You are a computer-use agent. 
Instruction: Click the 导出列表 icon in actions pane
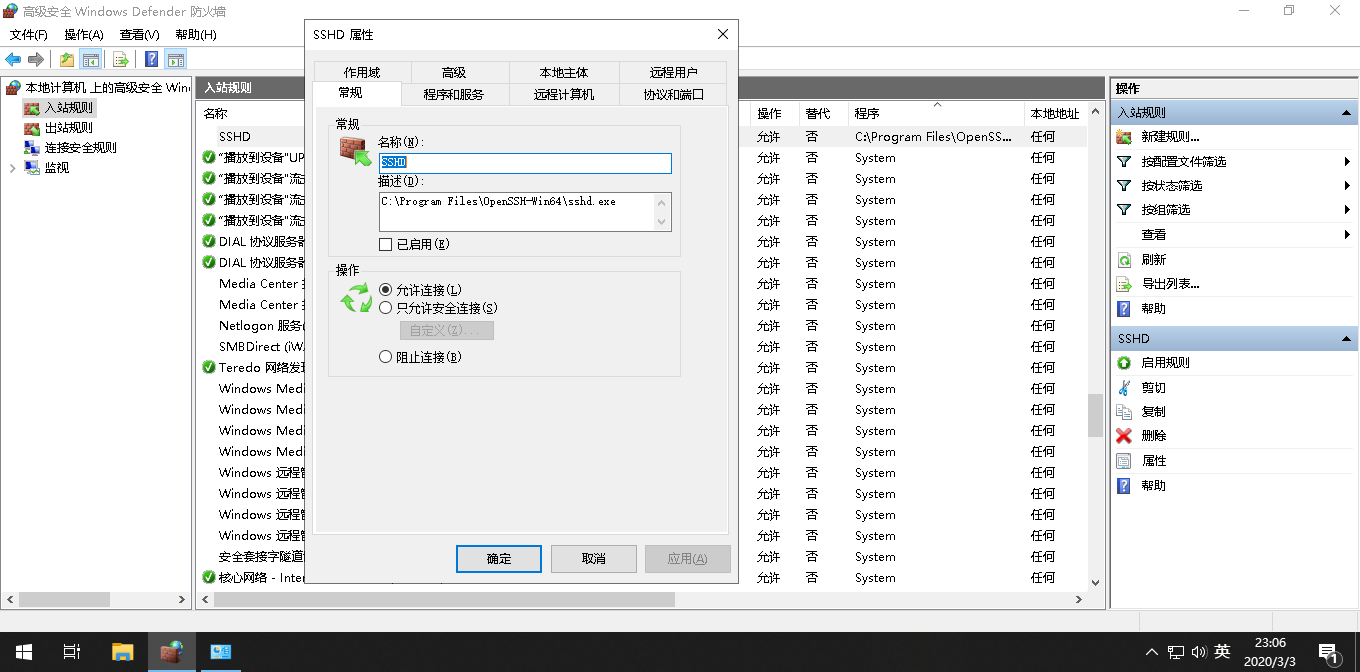click(1124, 284)
